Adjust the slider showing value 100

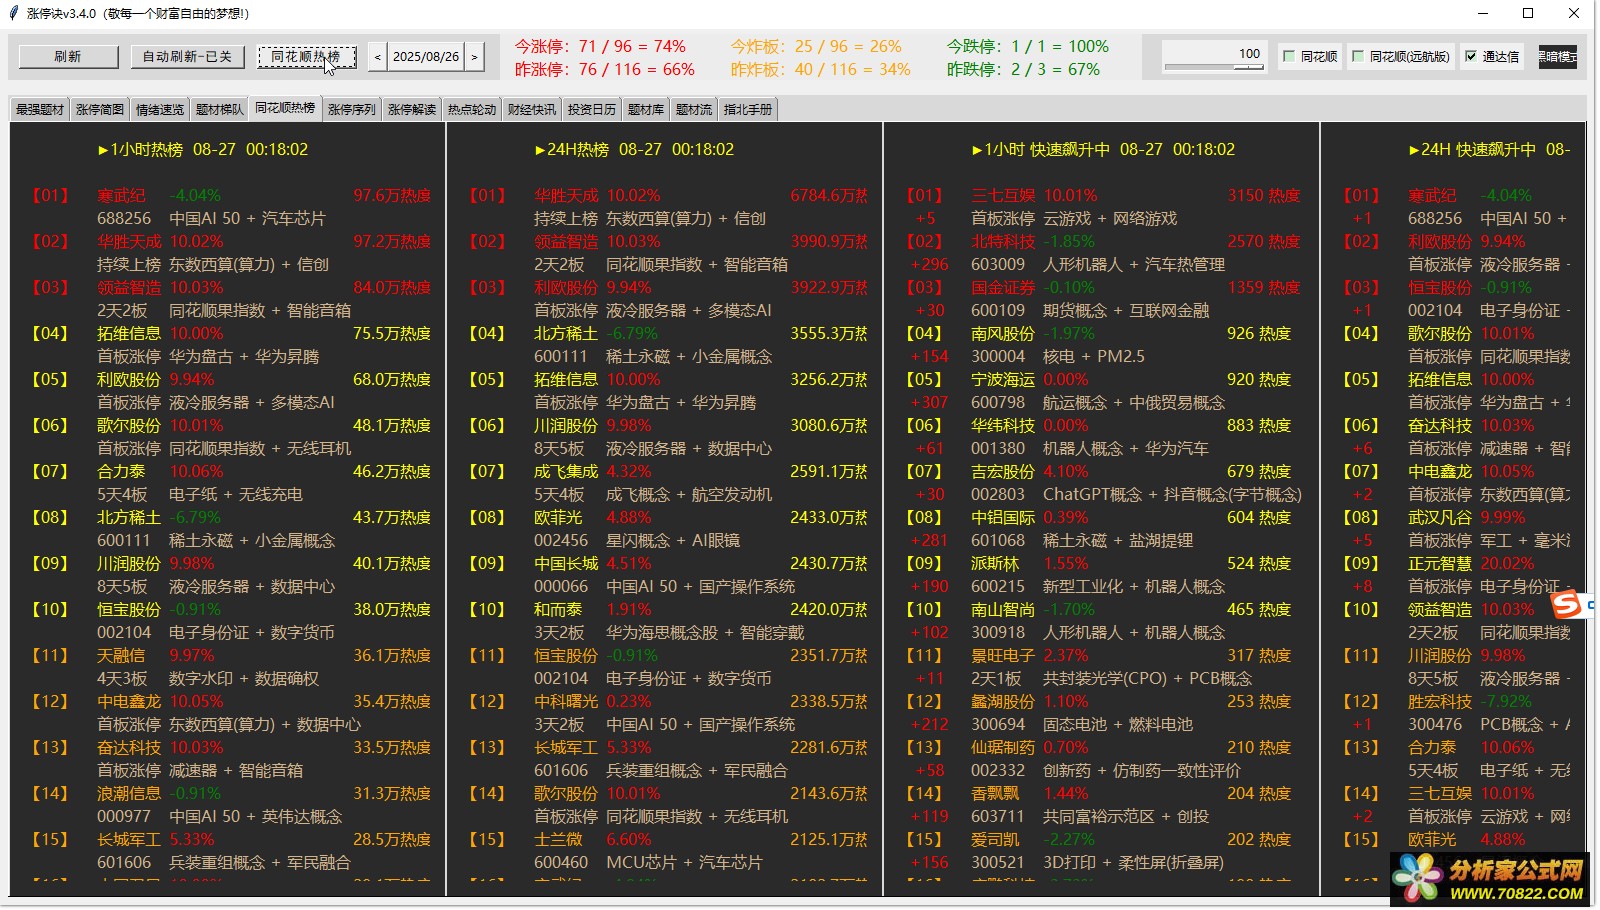click(x=1215, y=57)
